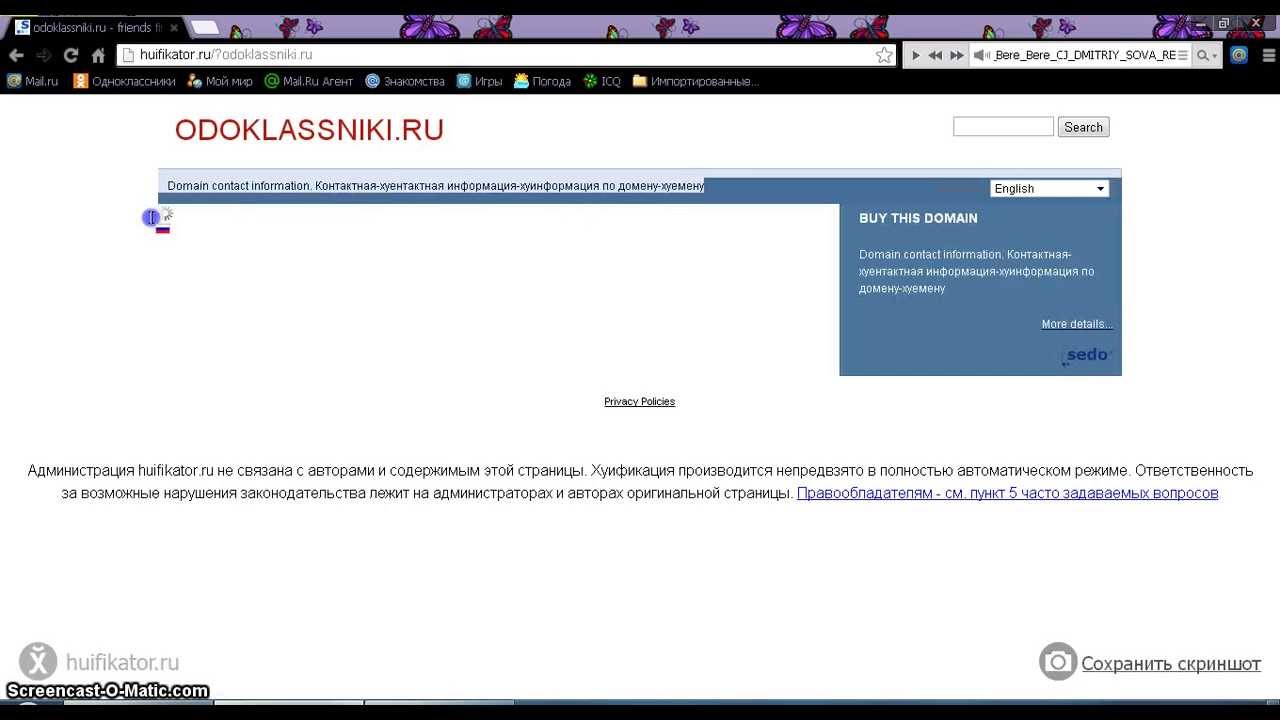1280x720 pixels.
Task: Play the music track in the toolbar
Action: (x=915, y=55)
